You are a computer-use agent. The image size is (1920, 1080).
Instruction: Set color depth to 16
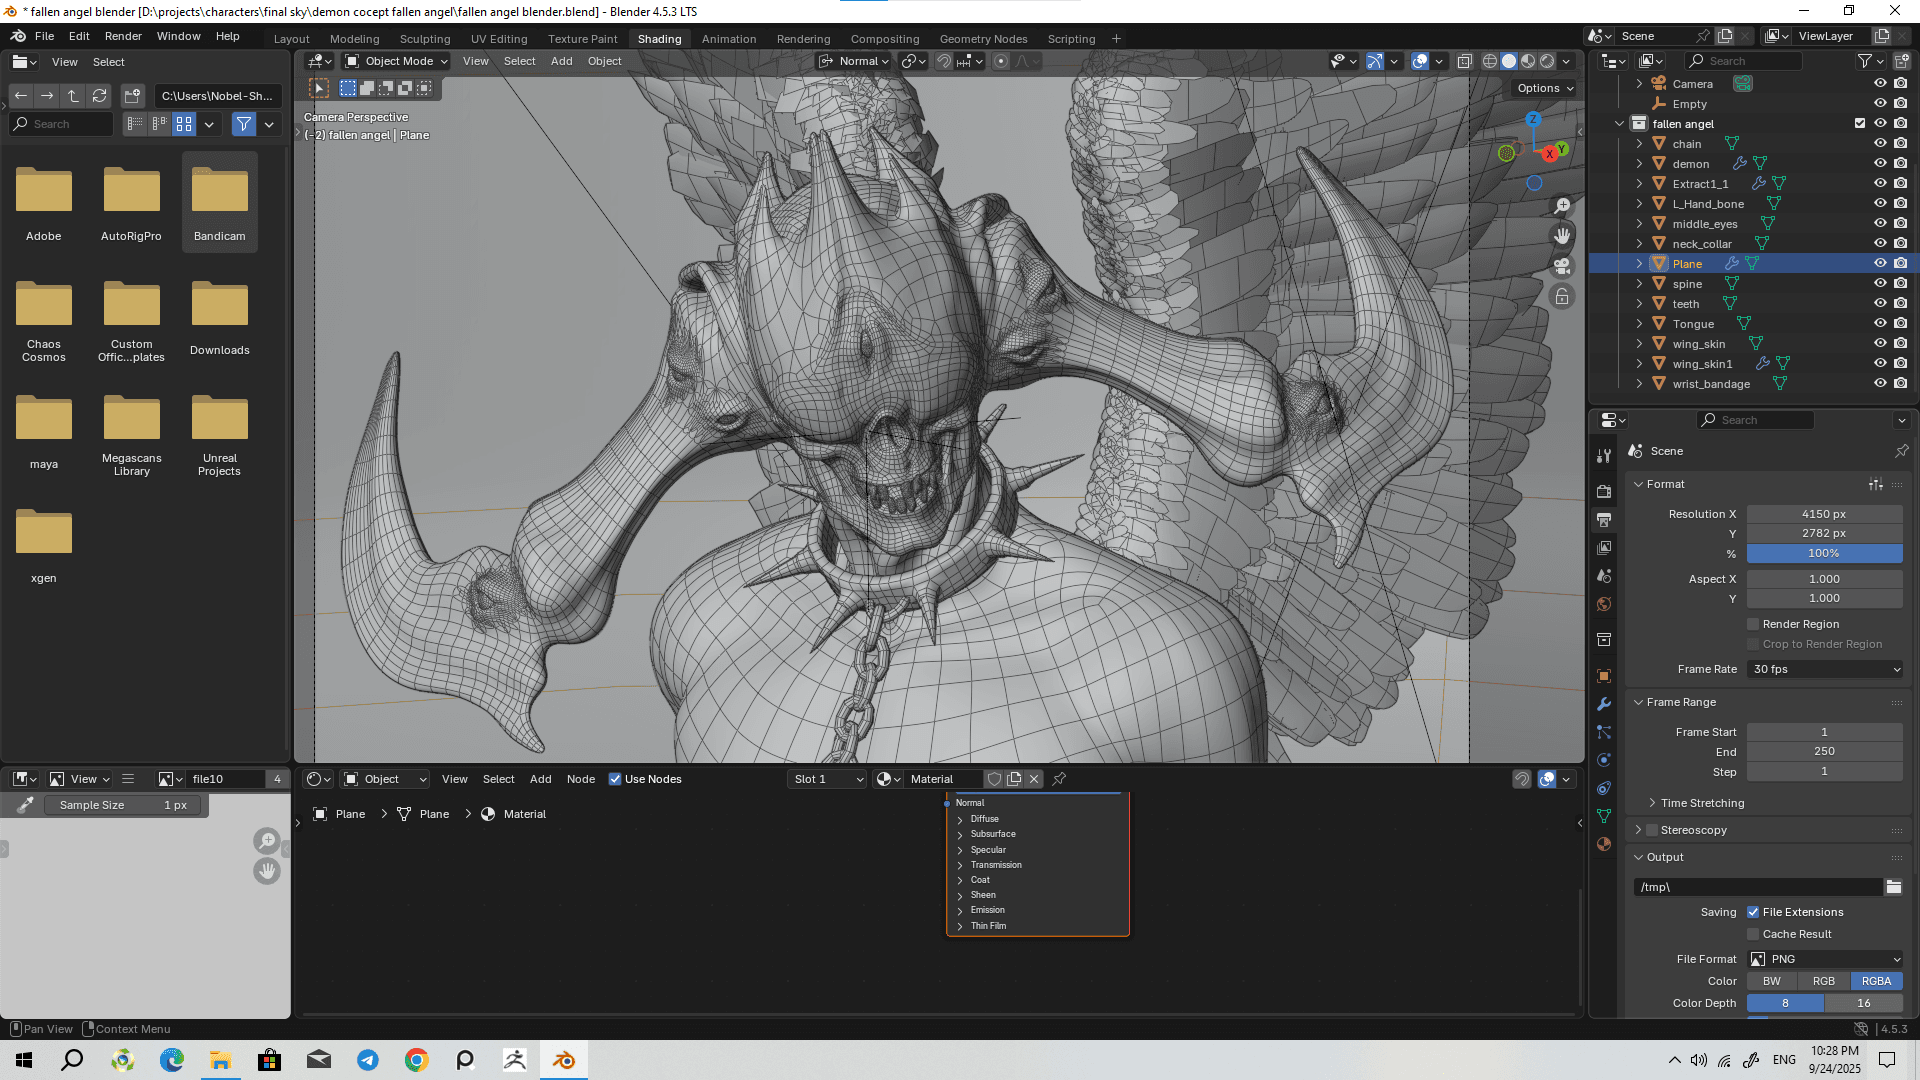pos(1864,1003)
